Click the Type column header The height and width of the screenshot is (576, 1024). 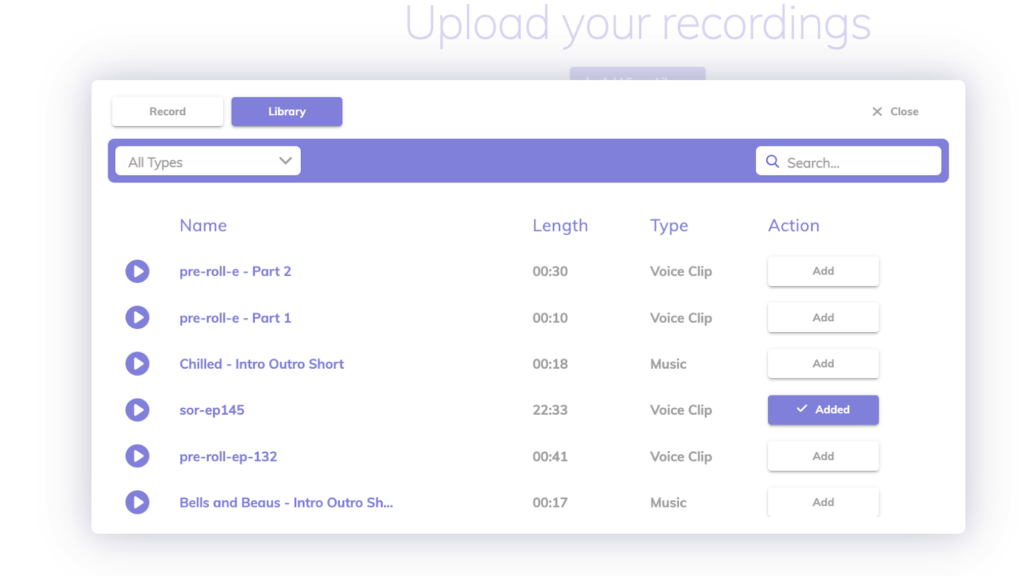tap(669, 225)
